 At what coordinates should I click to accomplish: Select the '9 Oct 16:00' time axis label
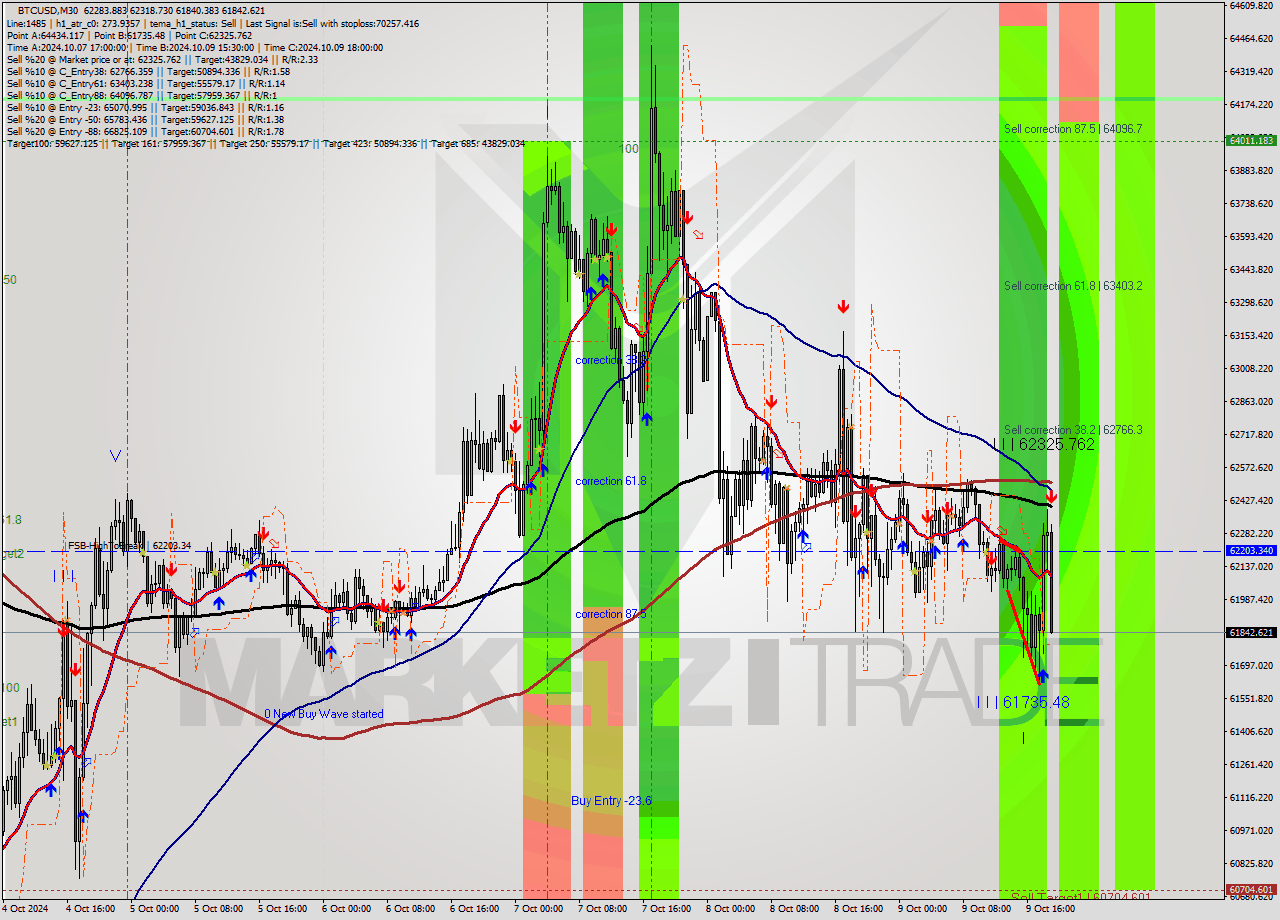pyautogui.click(x=1050, y=909)
